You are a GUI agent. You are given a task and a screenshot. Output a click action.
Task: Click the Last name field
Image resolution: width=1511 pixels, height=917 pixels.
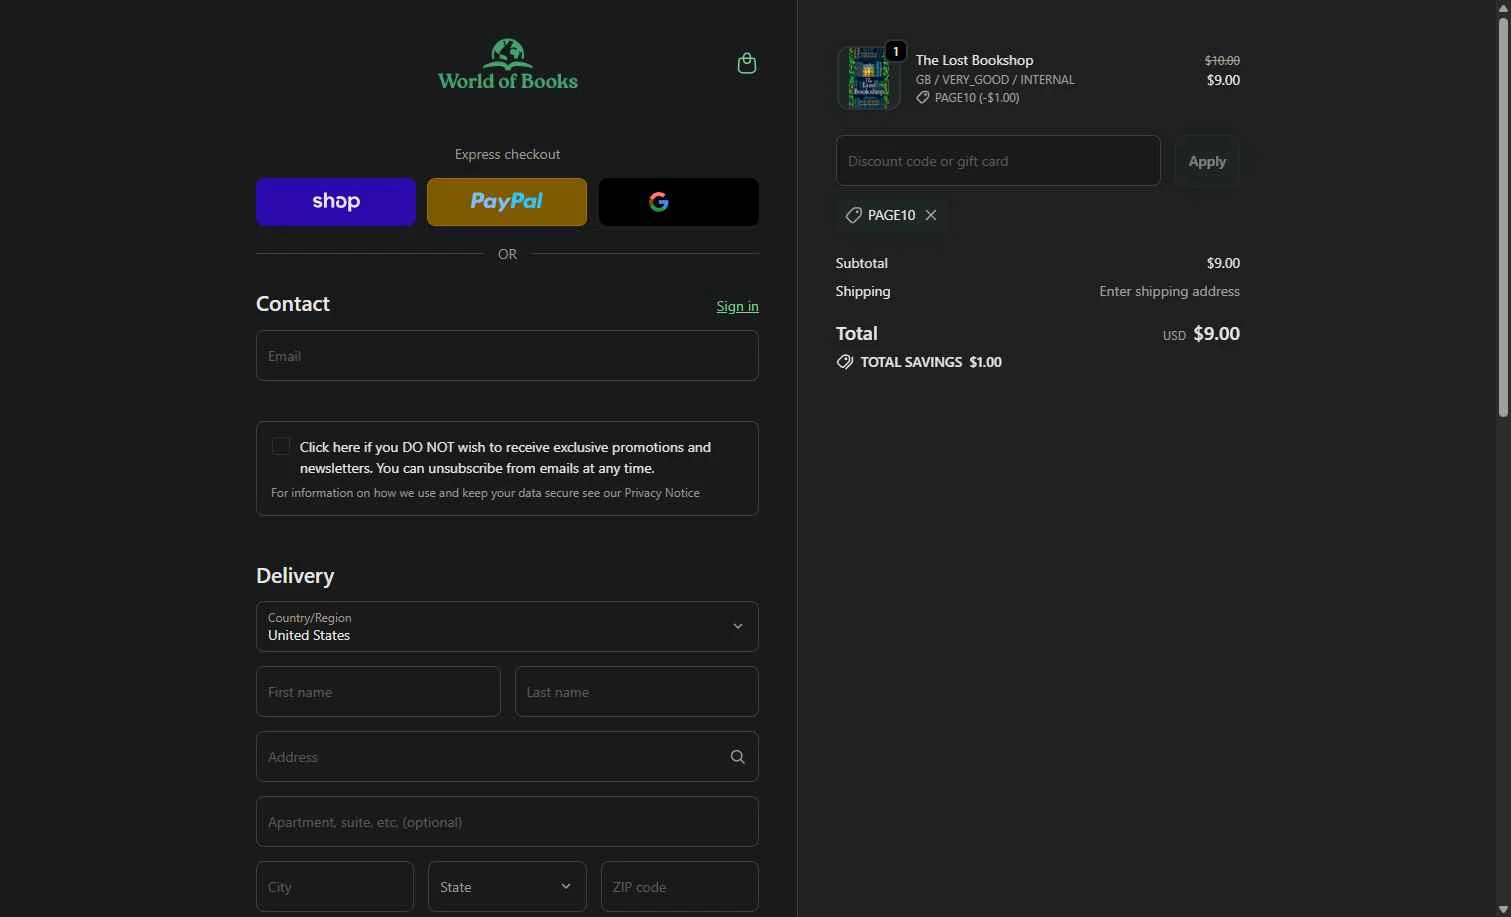tap(637, 692)
